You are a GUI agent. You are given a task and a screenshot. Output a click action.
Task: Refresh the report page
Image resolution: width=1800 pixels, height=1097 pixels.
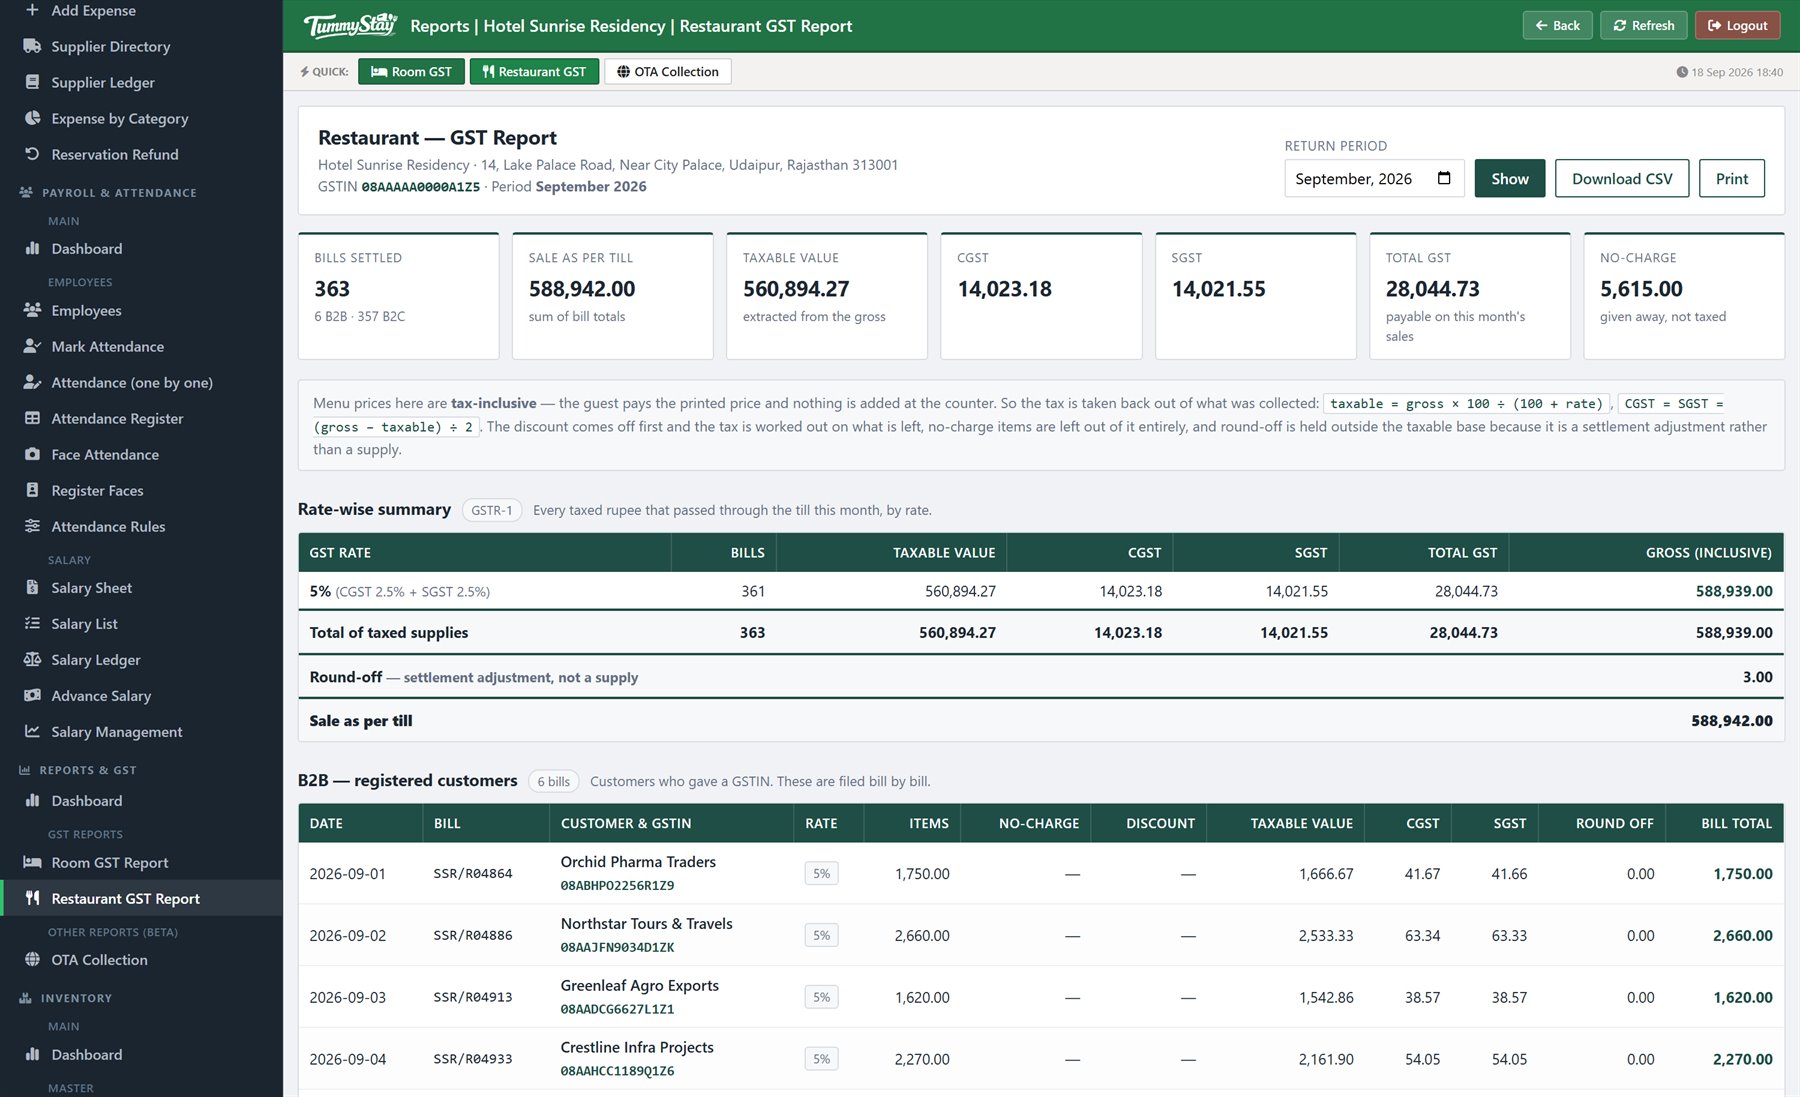[1644, 25]
